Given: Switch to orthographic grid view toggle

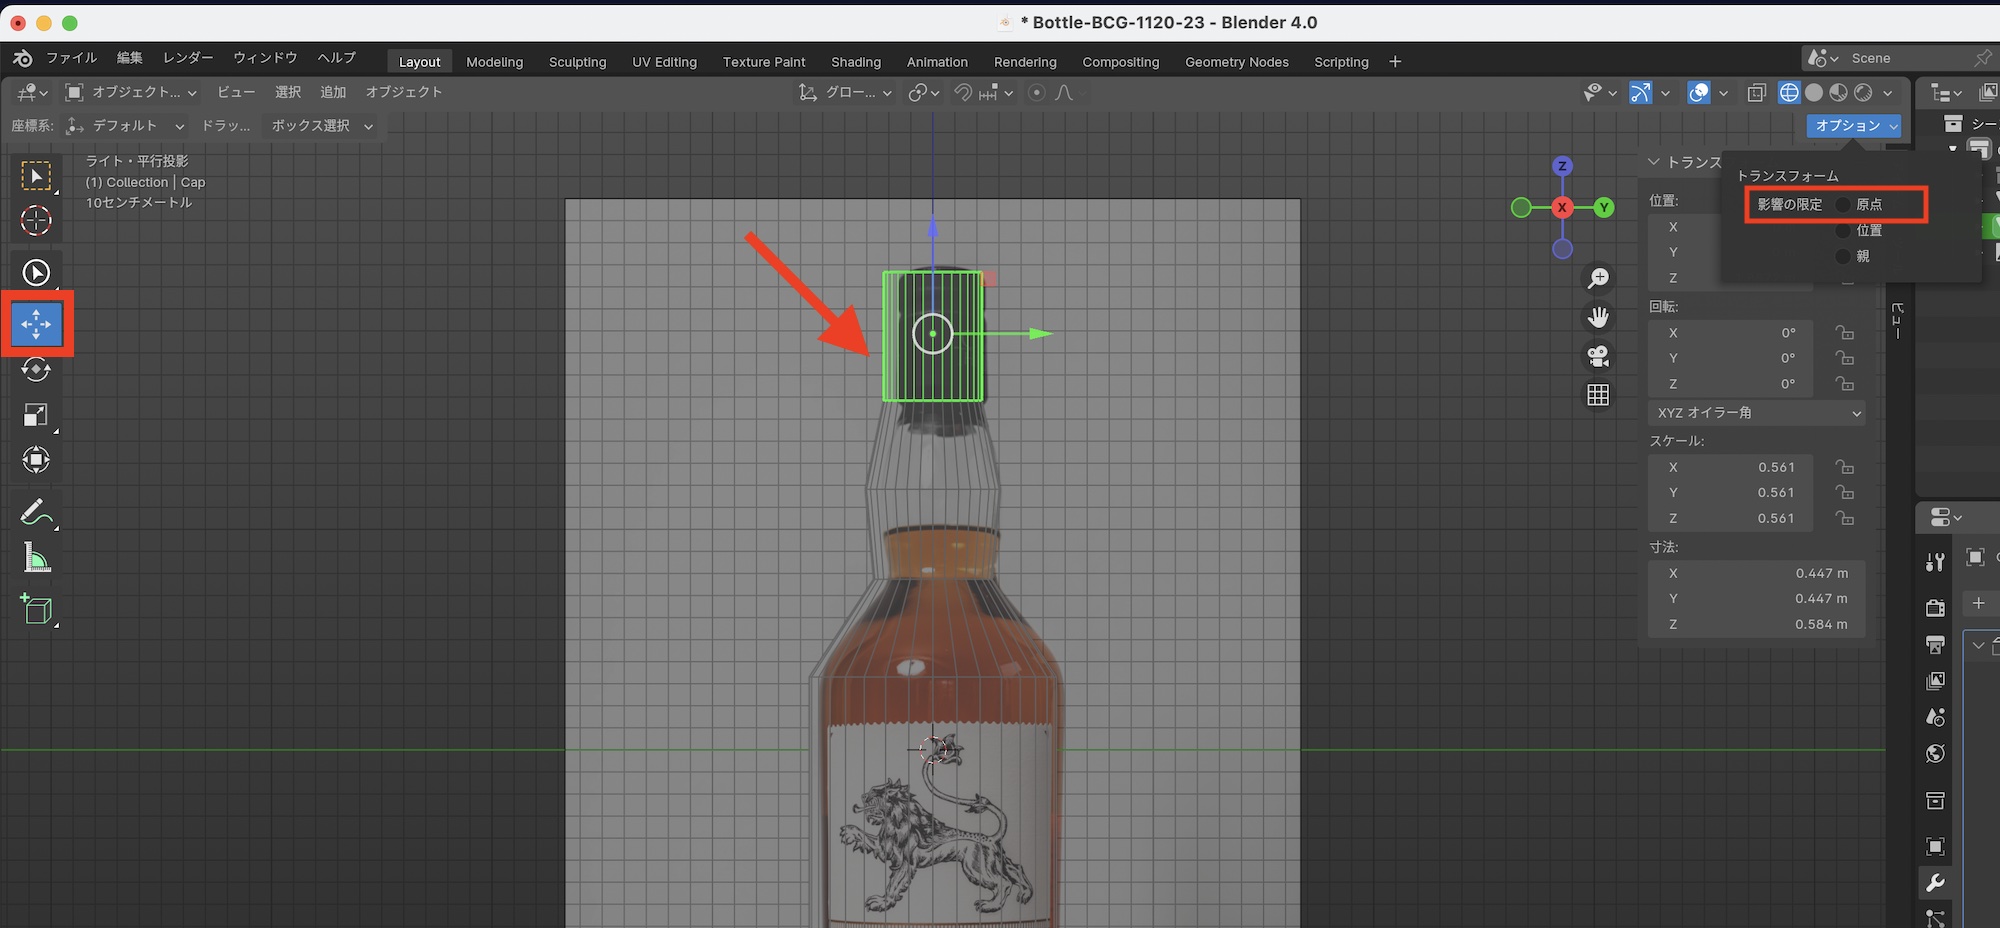Looking at the screenshot, I should tap(1598, 395).
